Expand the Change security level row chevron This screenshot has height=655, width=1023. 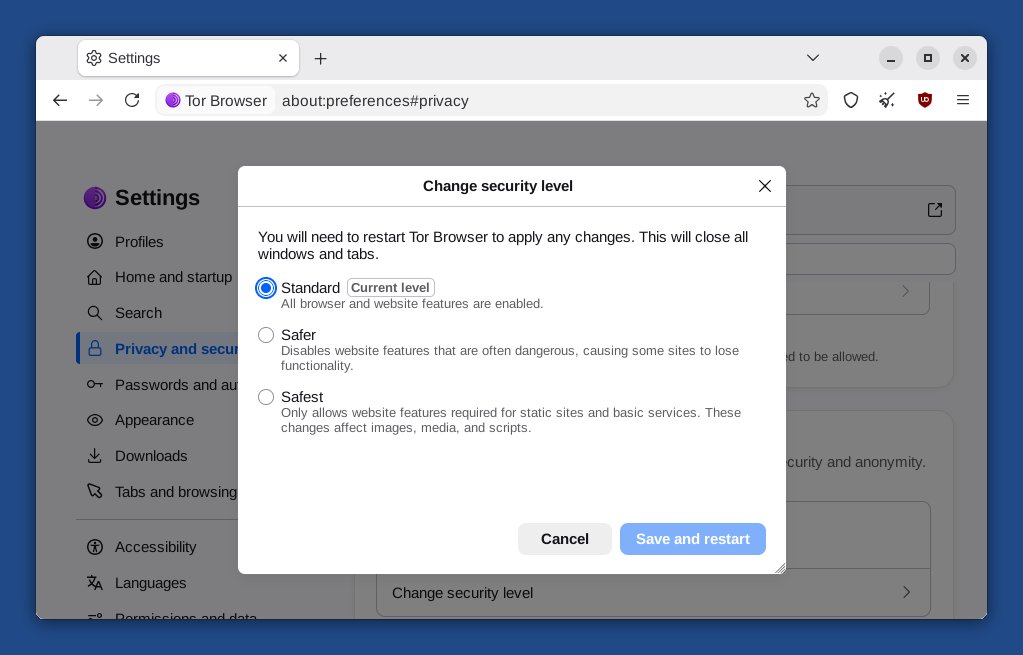pyautogui.click(x=906, y=592)
